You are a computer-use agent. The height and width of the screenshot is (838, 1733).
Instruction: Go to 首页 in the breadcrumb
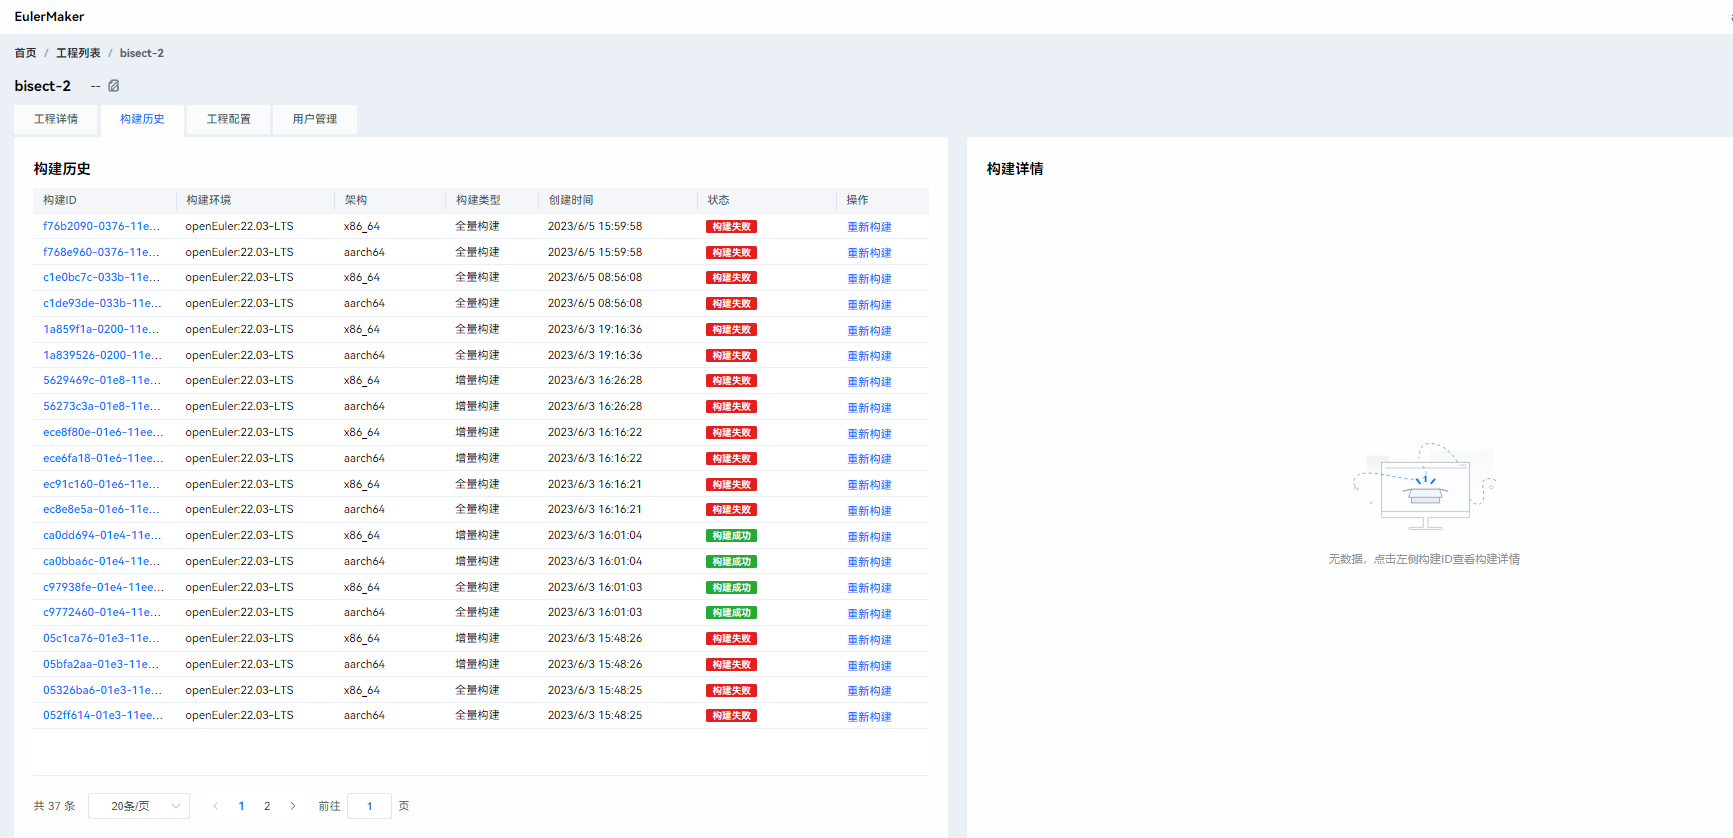[x=25, y=53]
